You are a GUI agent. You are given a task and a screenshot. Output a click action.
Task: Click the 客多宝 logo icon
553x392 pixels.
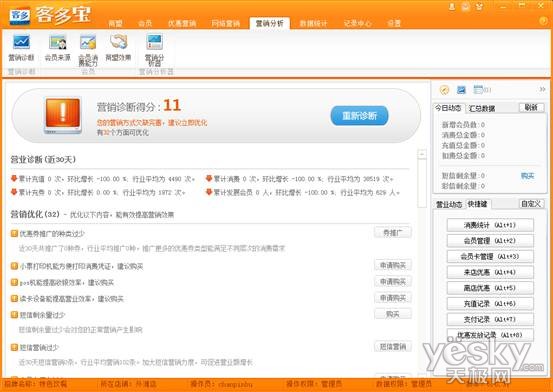20,16
